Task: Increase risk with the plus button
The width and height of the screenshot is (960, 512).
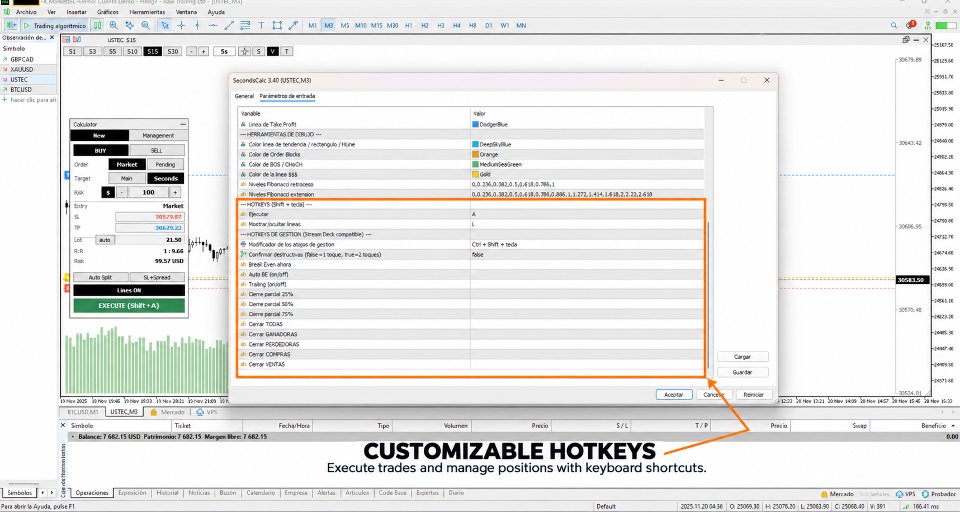Action: point(175,192)
